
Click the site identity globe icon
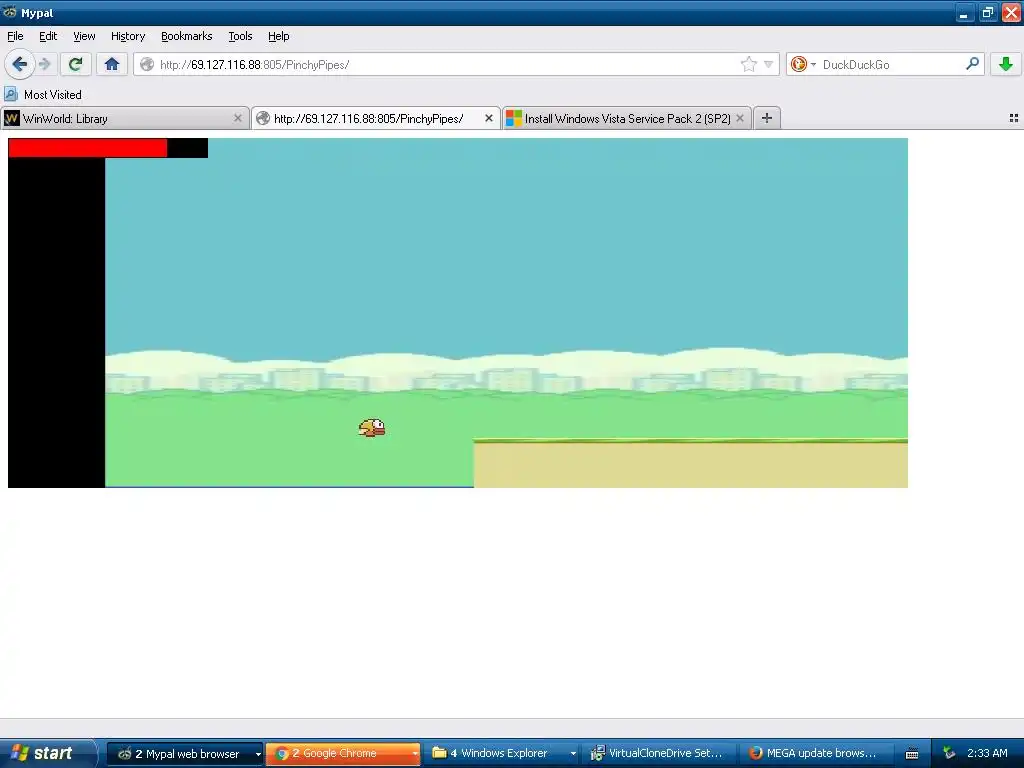click(147, 64)
